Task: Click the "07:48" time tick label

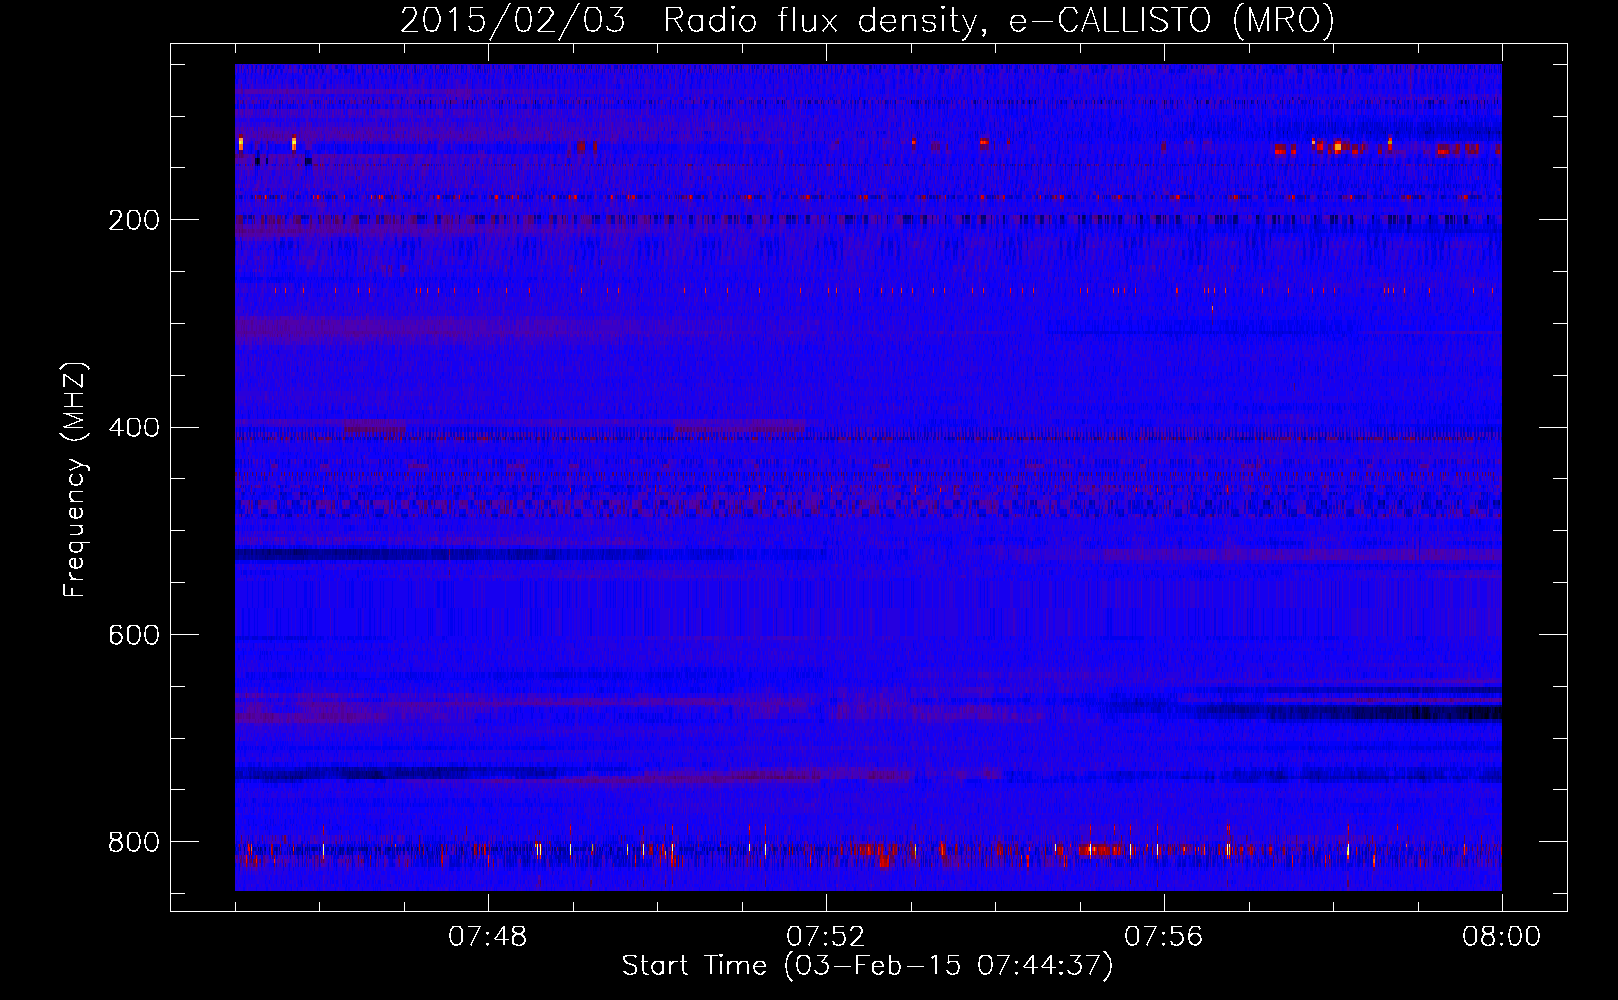Action: 488,937
